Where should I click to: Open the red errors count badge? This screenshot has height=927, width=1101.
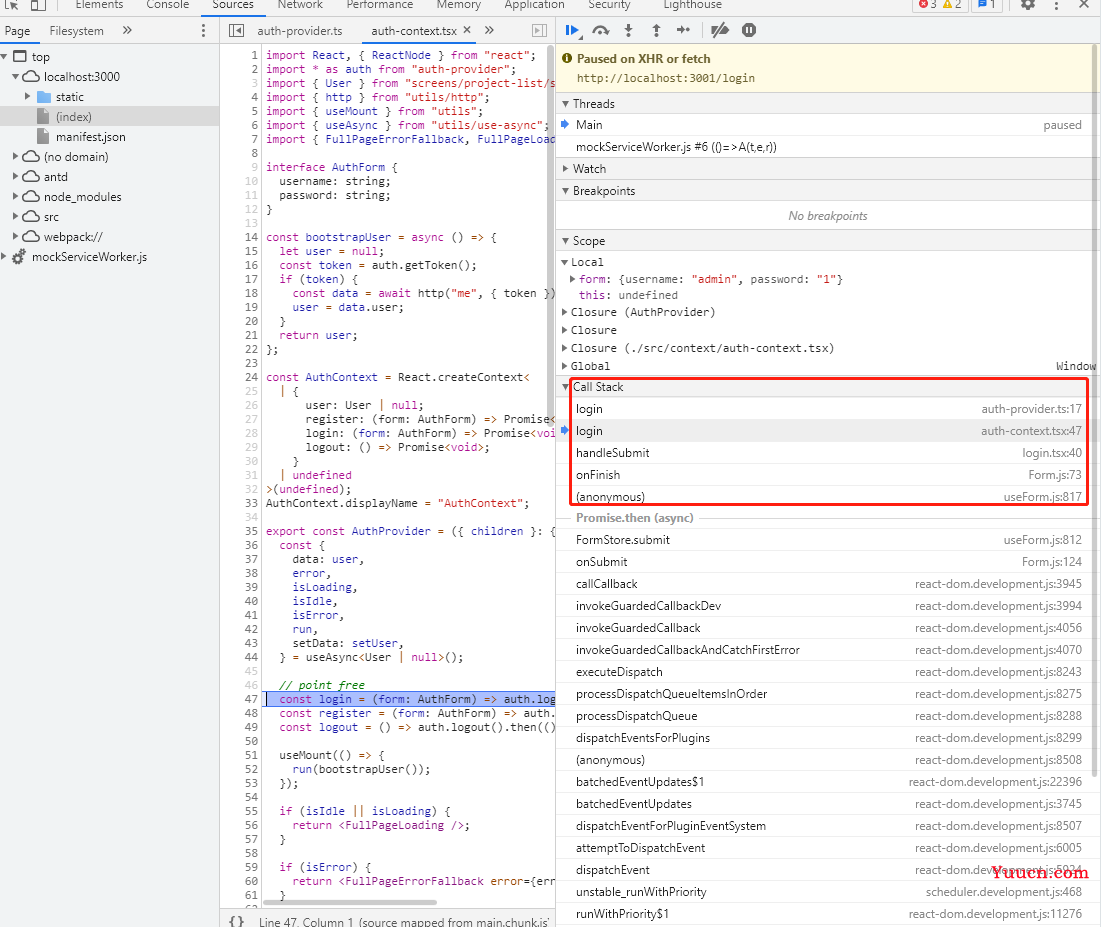pos(928,5)
